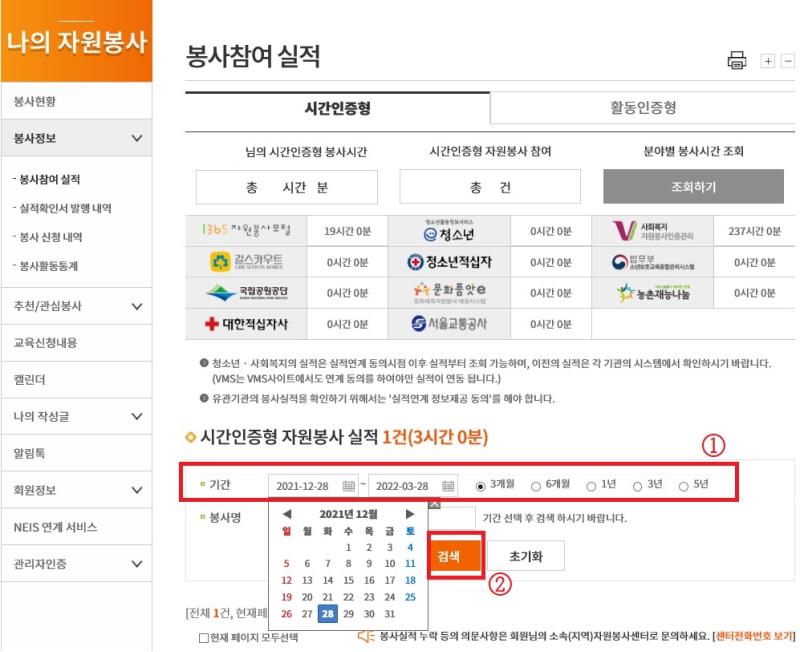Click the 센터전화번호 보기 link
The image size is (800, 652).
pos(754,636)
